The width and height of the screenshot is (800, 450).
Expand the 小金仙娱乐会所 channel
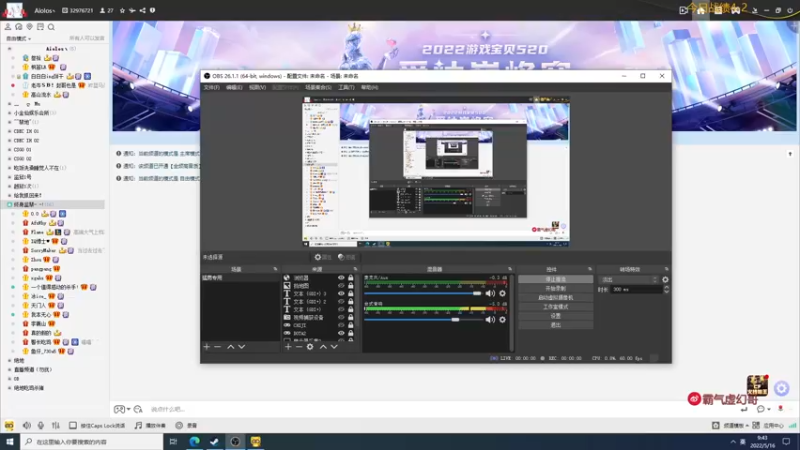(9, 113)
